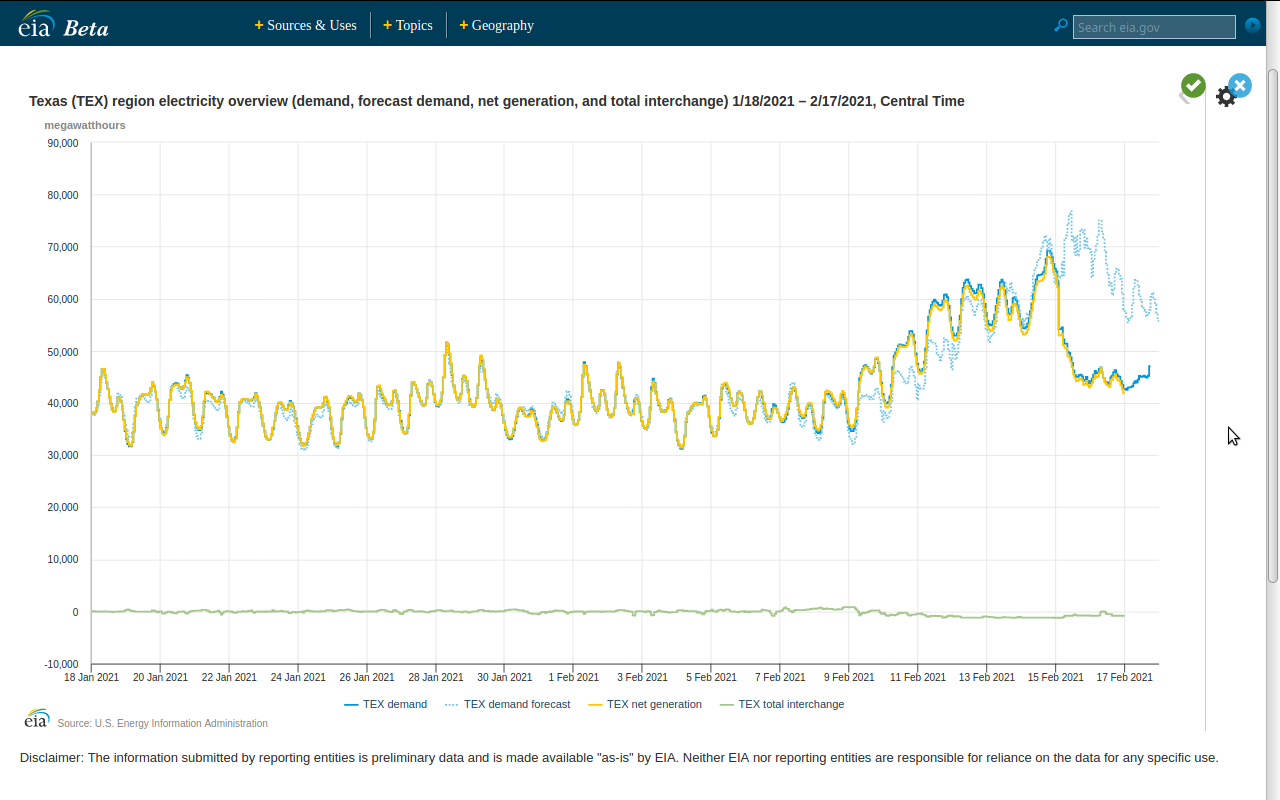Click the magnifying glass search icon

1061,26
